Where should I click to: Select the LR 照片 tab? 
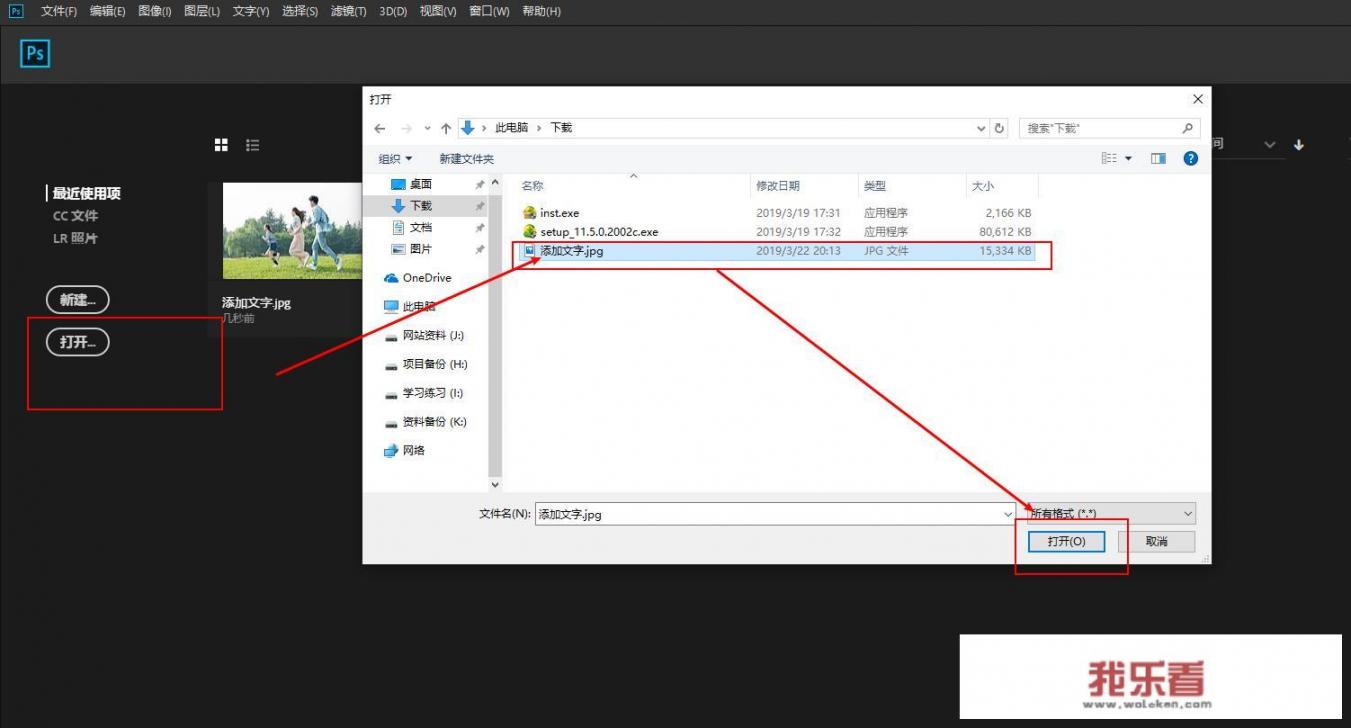coord(75,238)
